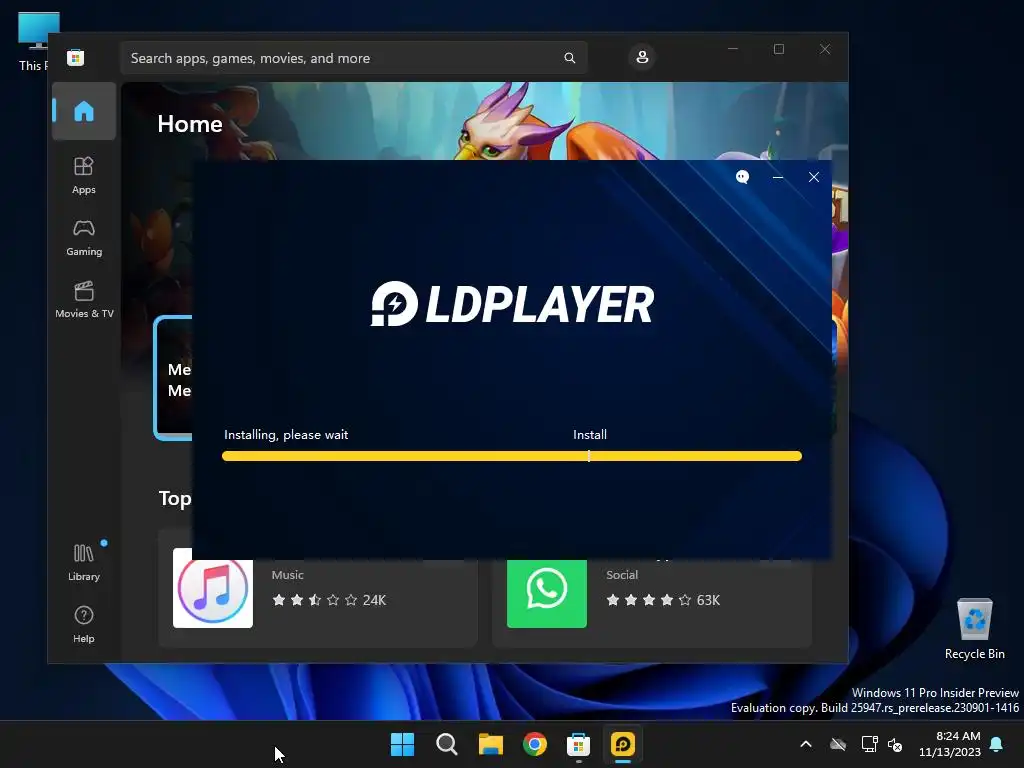Select the Recycle Bin desktop icon
The width and height of the screenshot is (1024, 768).
pyautogui.click(x=974, y=629)
